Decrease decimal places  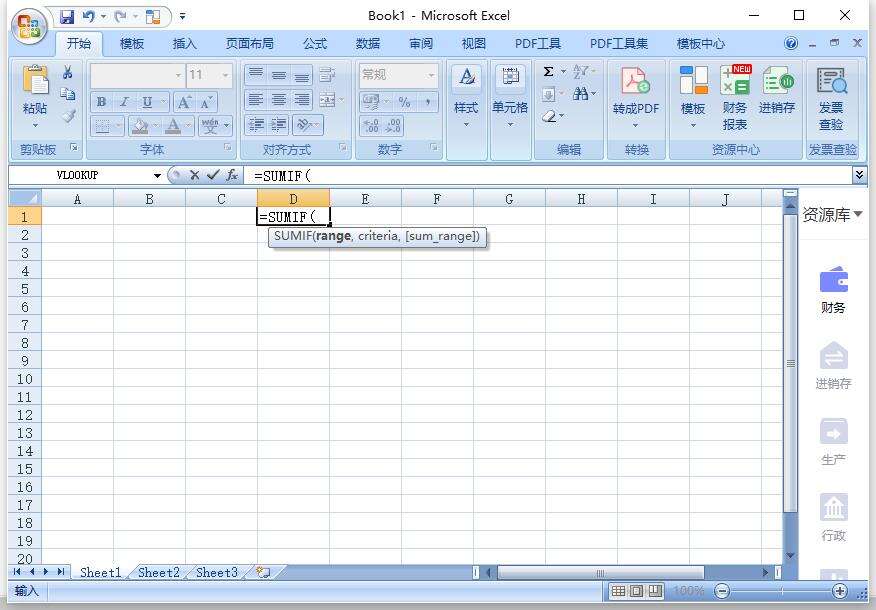393,126
